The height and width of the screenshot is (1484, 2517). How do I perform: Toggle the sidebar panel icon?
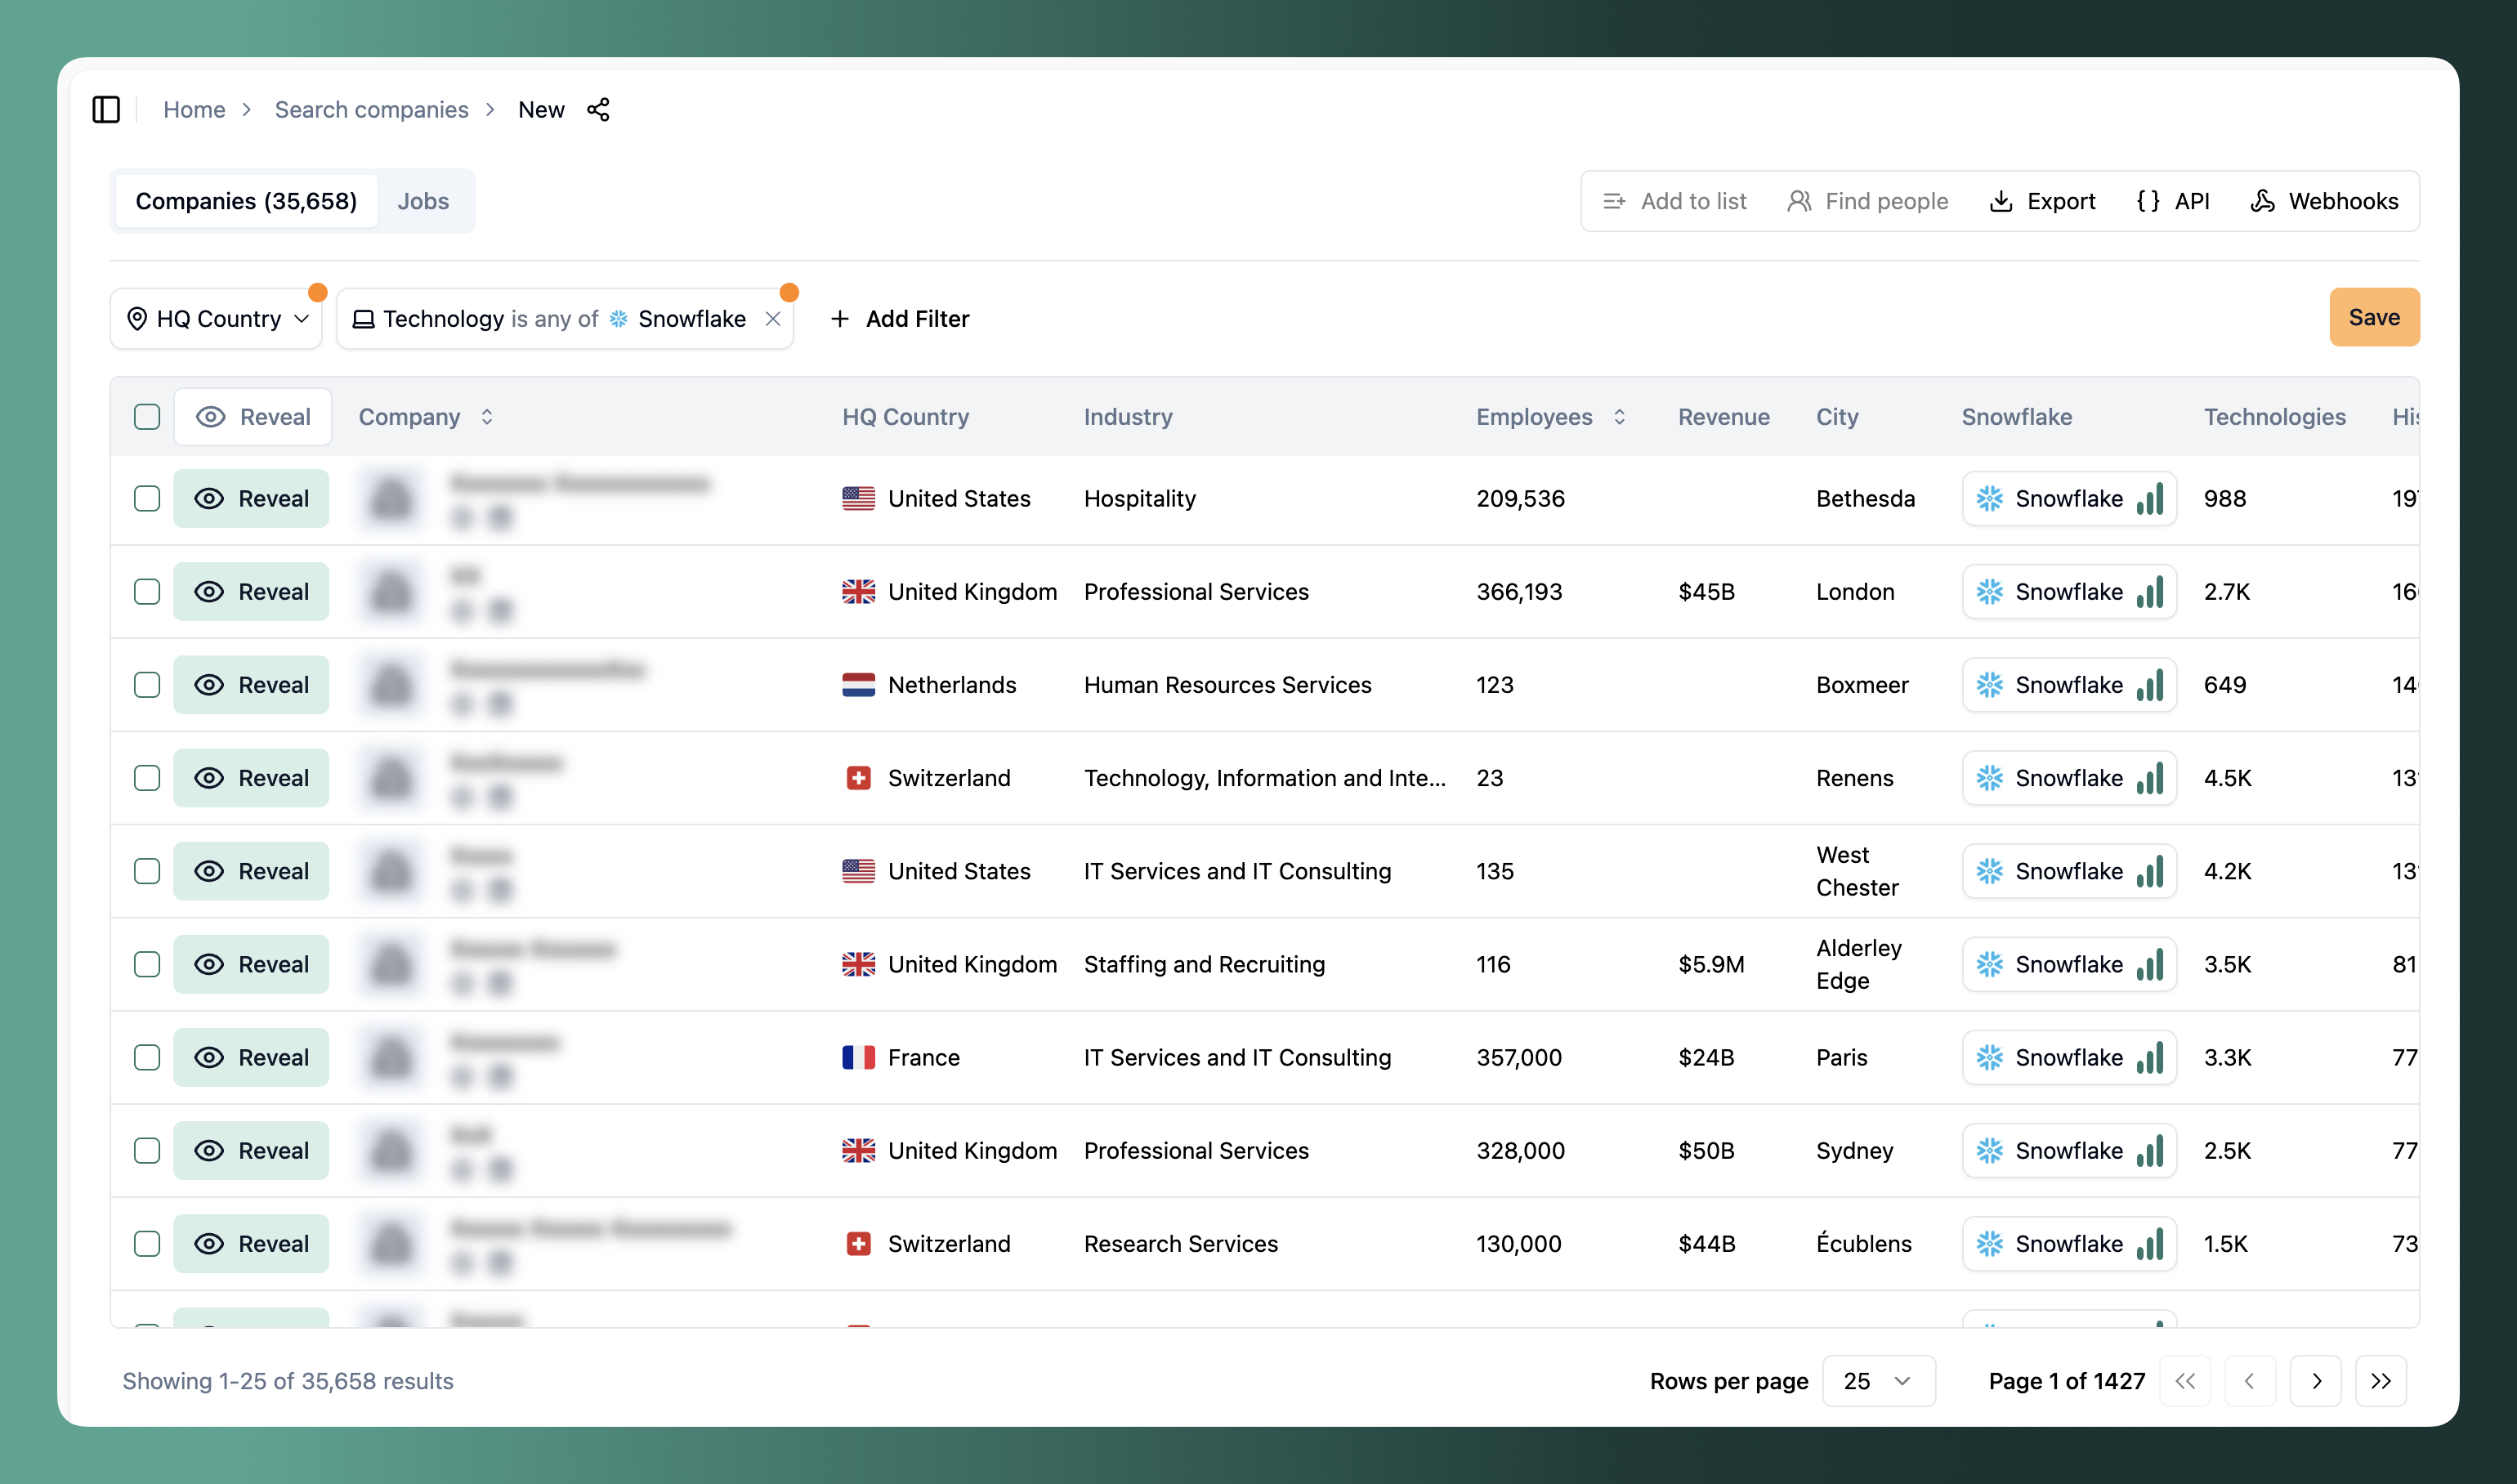point(106,109)
